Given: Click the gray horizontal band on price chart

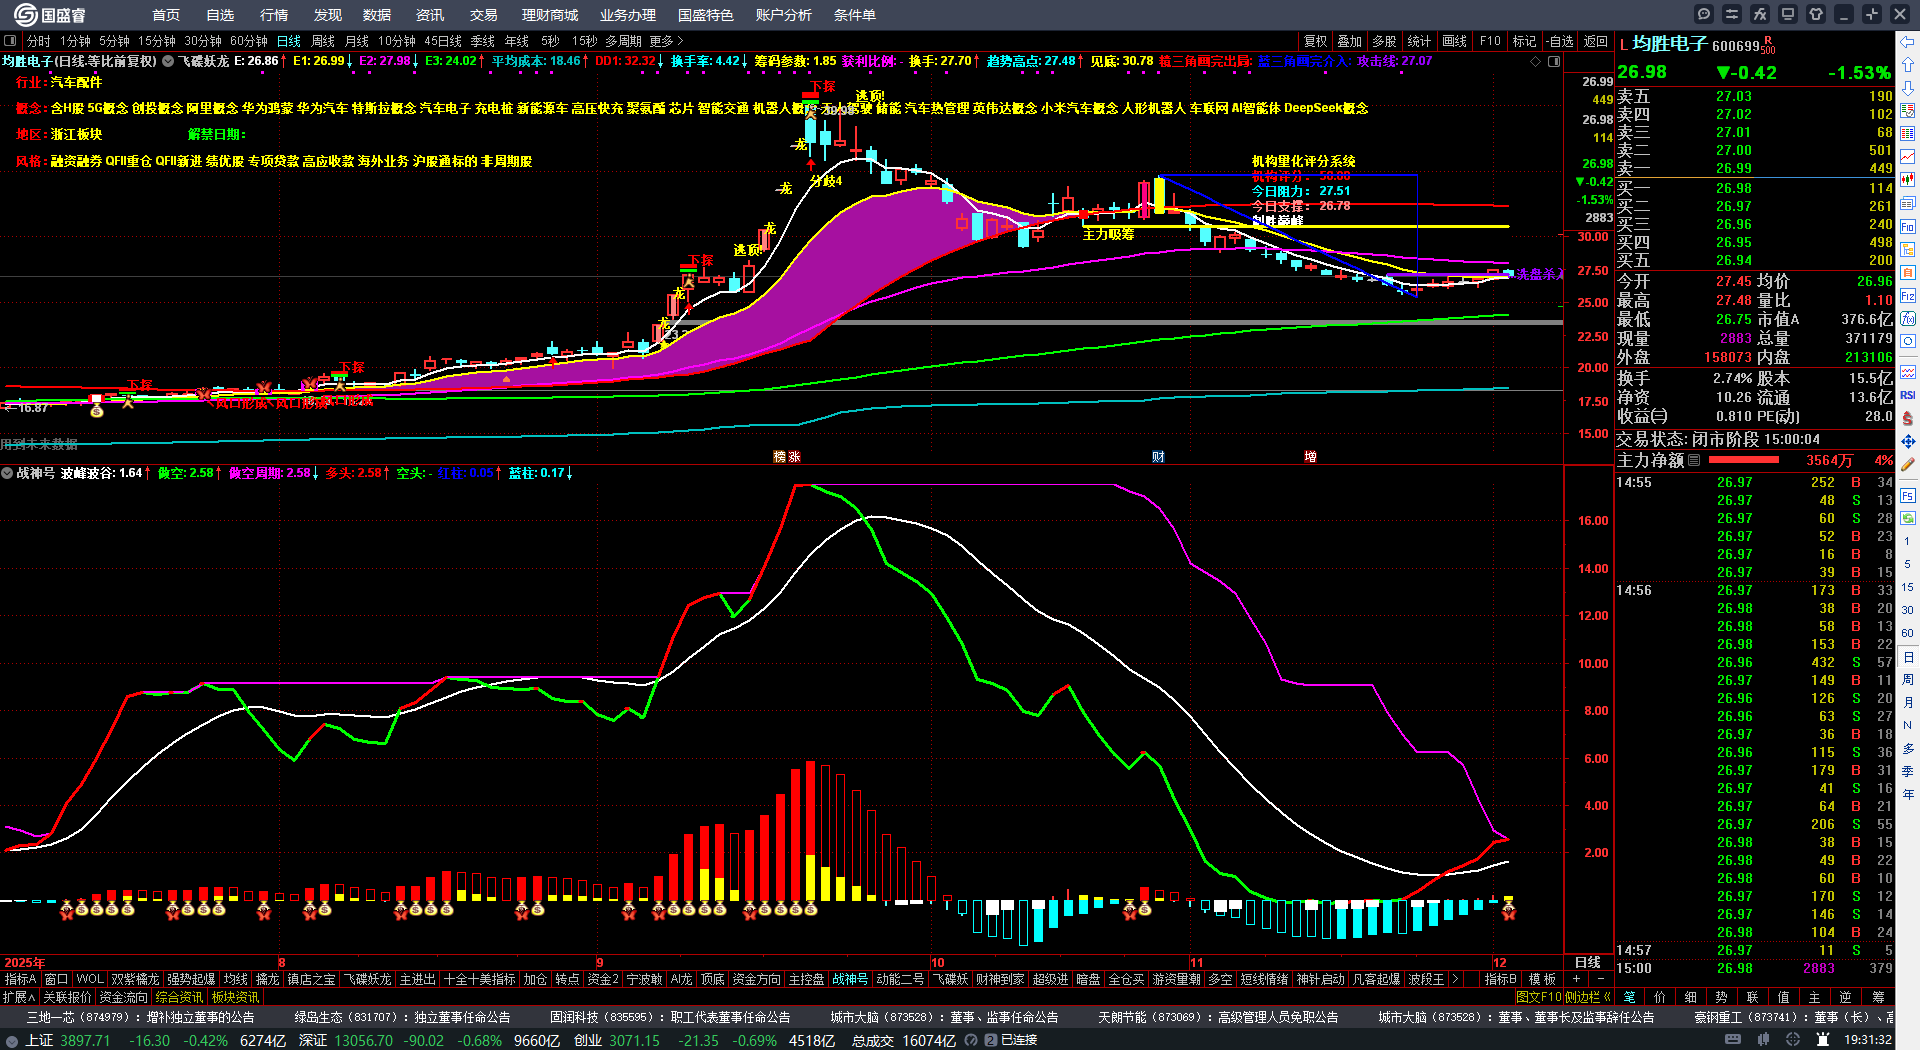Looking at the screenshot, I should (1197, 322).
